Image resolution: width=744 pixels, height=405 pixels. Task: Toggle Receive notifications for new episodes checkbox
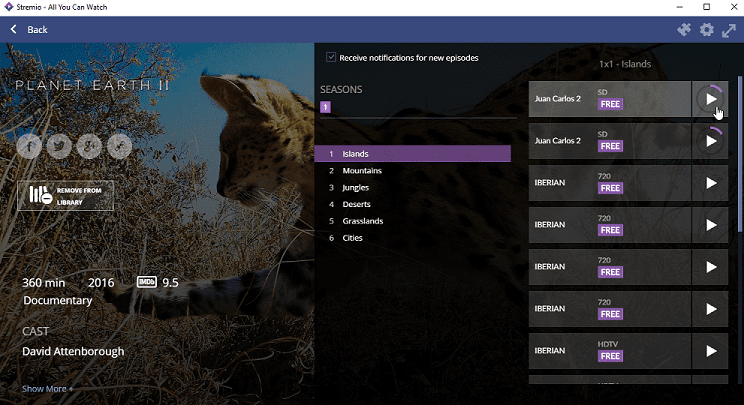[x=331, y=57]
